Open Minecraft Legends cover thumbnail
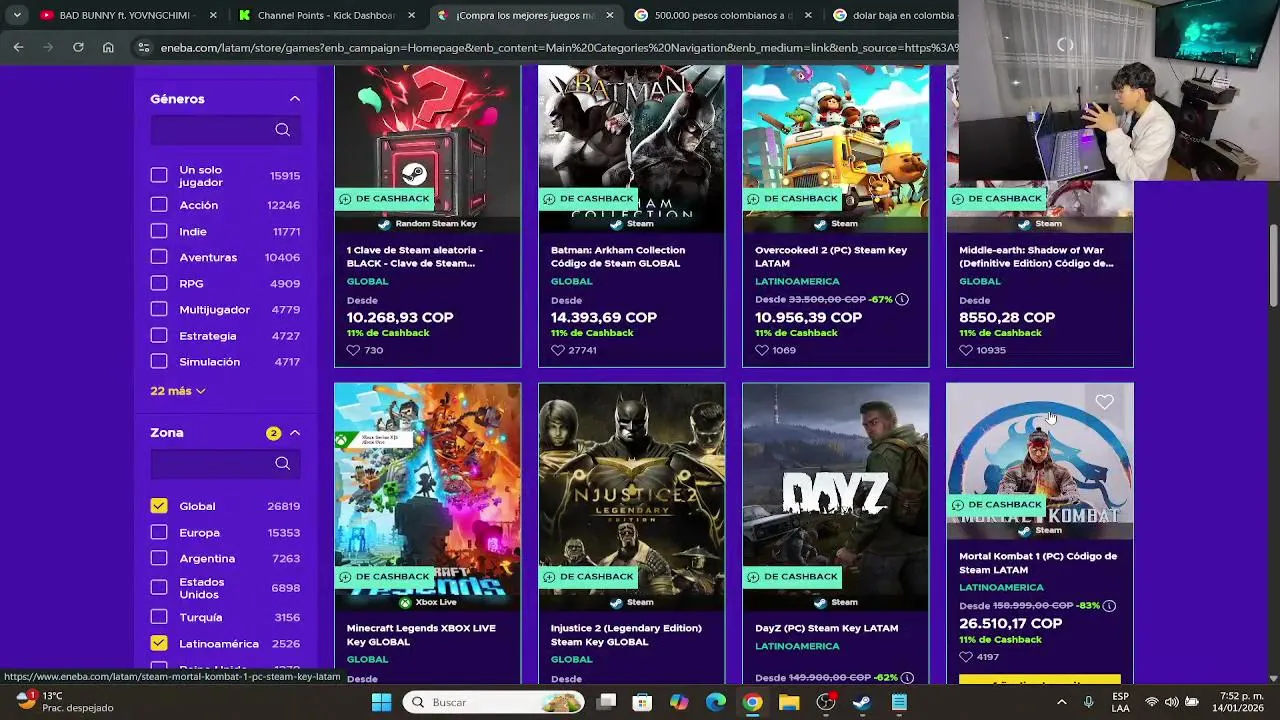The image size is (1280, 720). pyautogui.click(x=427, y=497)
